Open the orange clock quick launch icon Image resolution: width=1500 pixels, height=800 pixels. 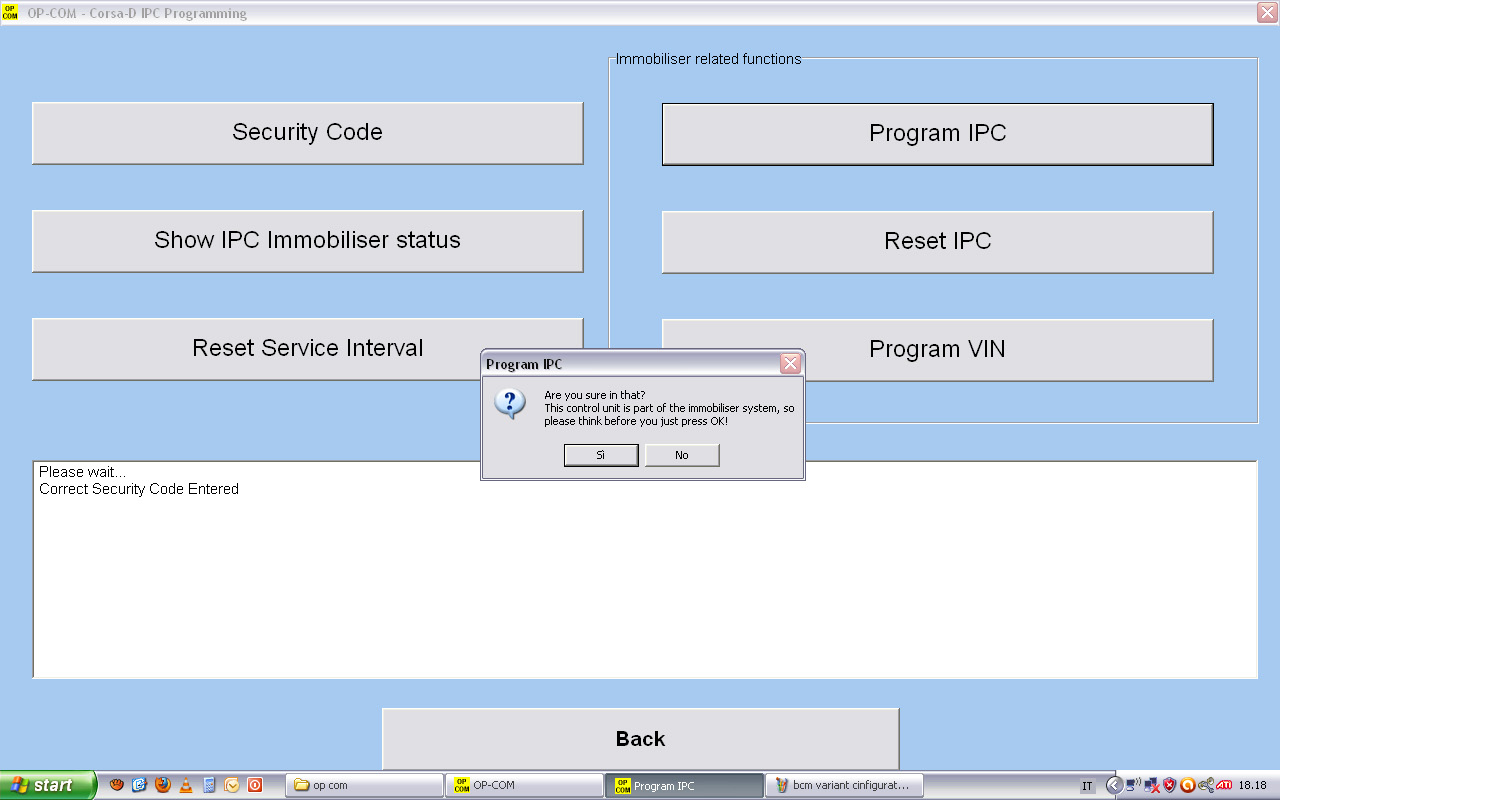point(232,785)
